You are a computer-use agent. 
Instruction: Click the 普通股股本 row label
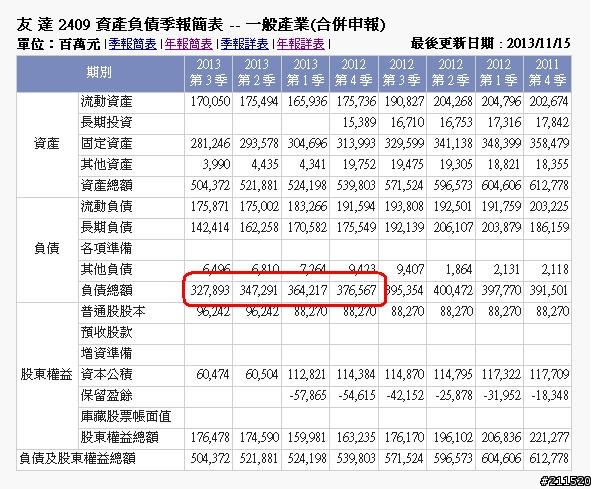coord(113,312)
